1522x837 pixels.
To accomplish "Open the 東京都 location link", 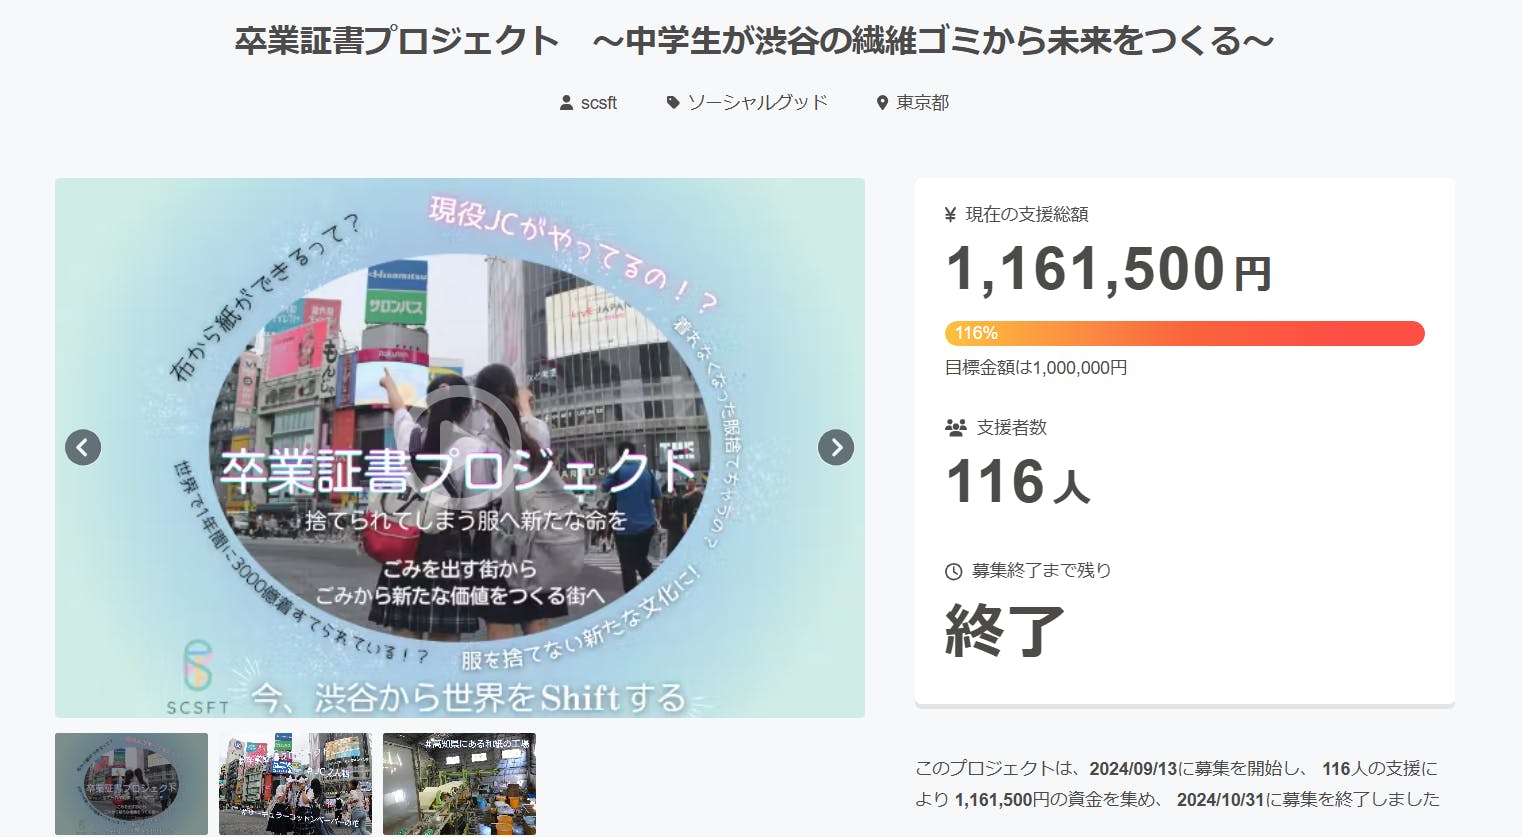I will 922,103.
